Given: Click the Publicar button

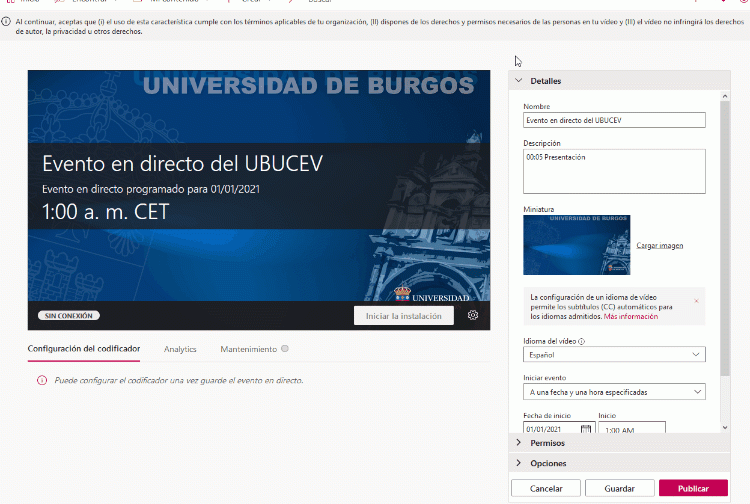Looking at the screenshot, I should 693,488.
